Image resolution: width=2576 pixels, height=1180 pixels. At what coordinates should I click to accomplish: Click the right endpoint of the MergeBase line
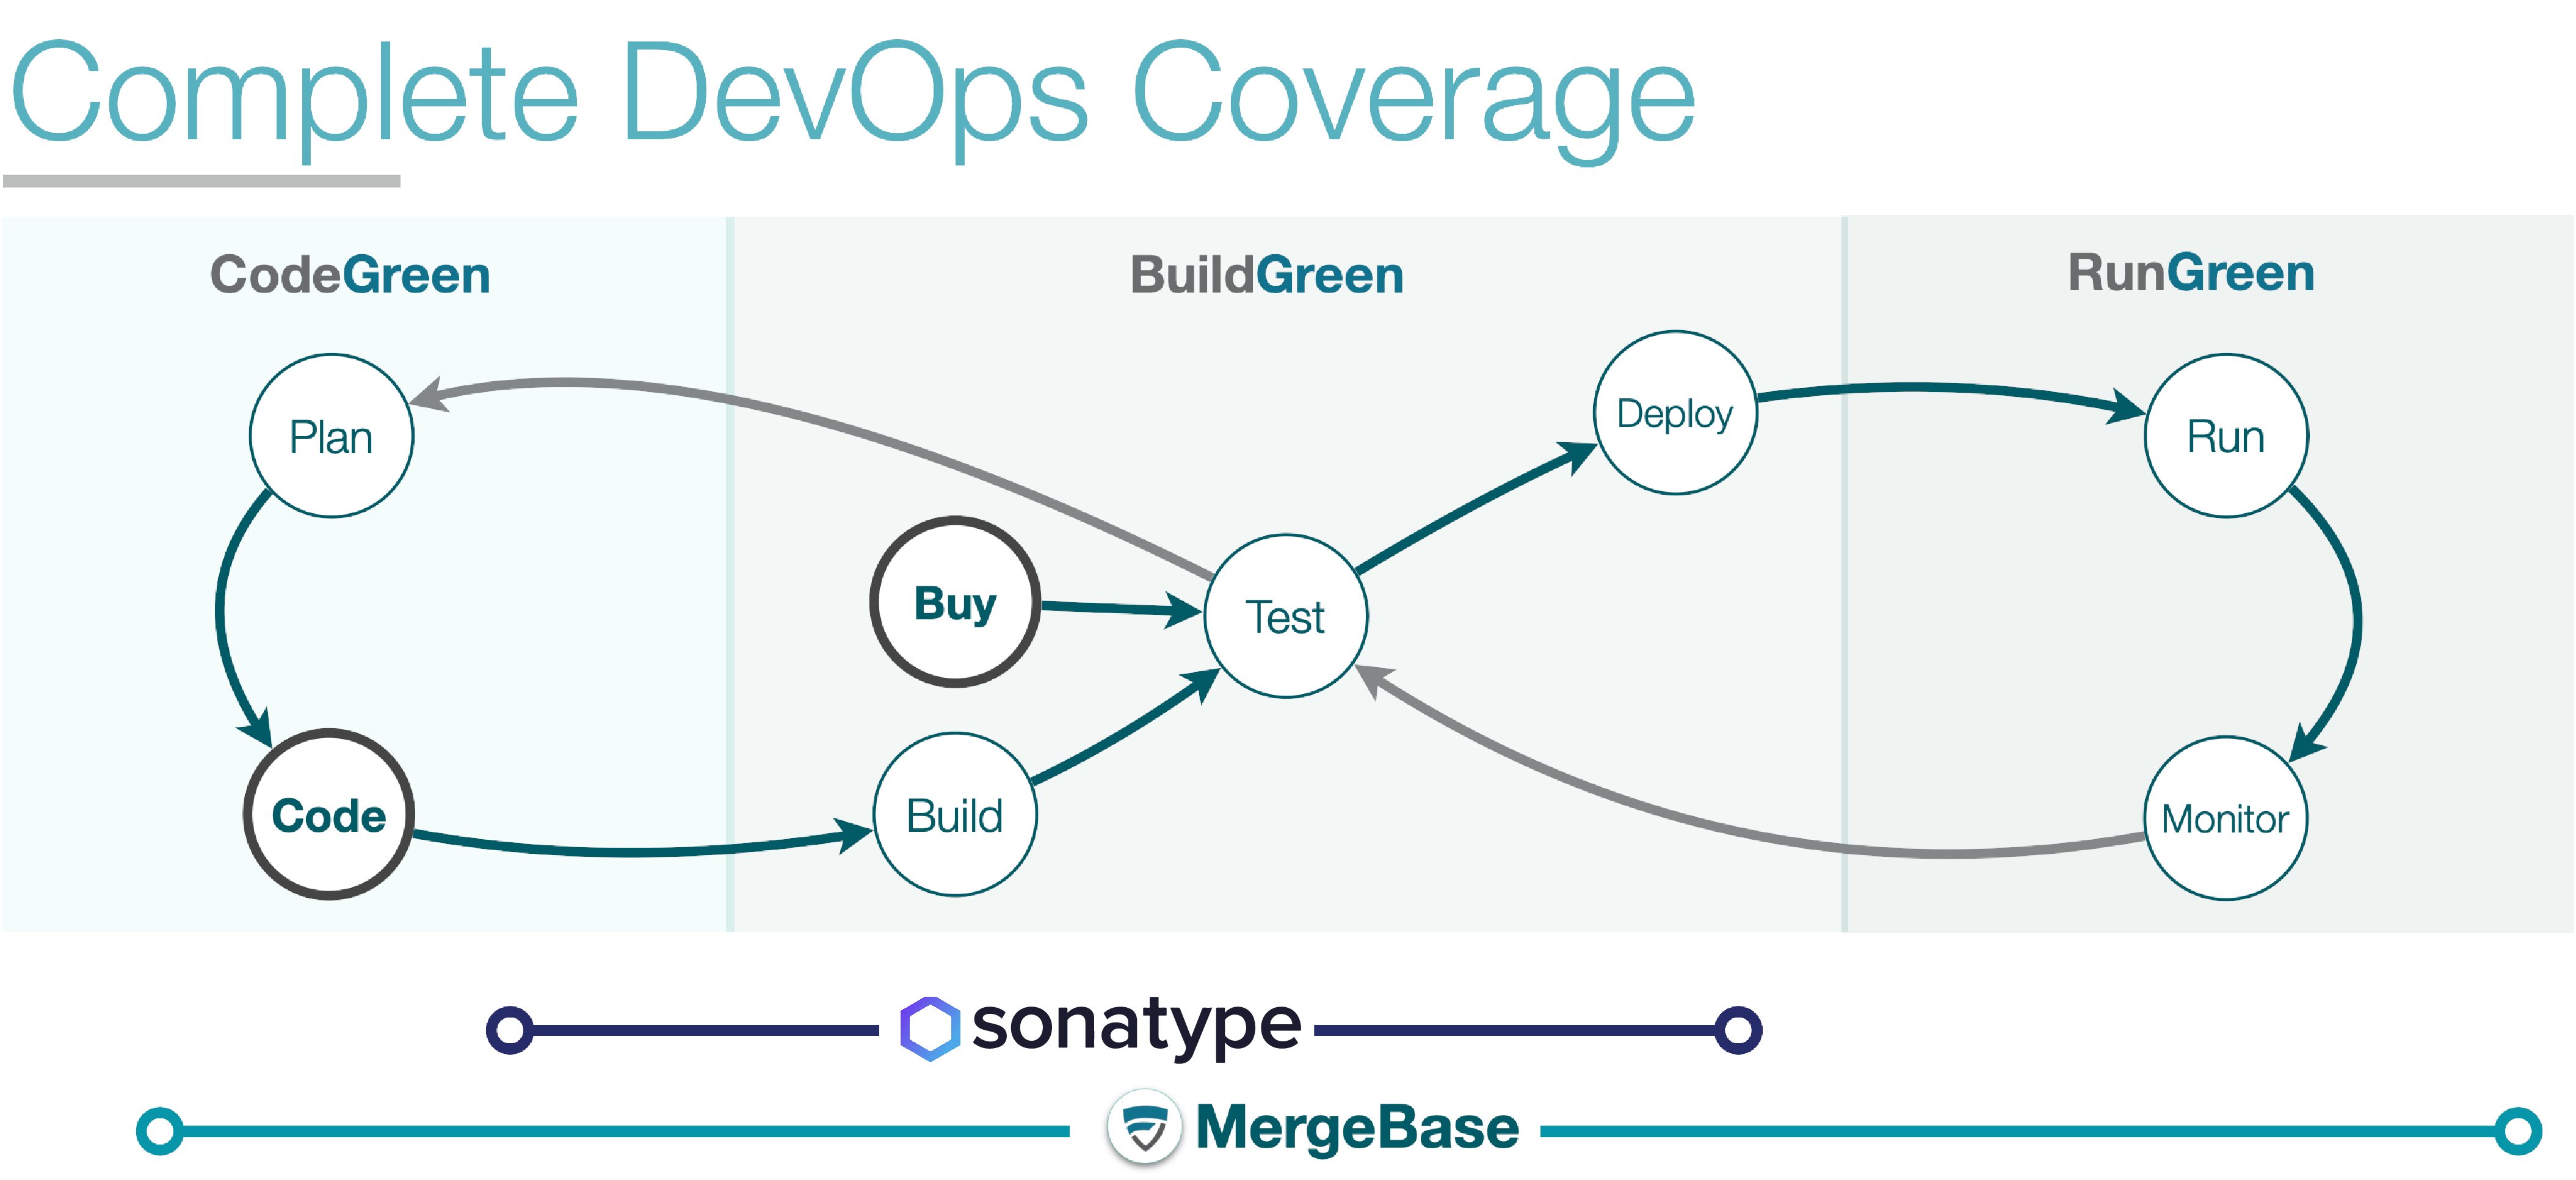point(2518,1131)
